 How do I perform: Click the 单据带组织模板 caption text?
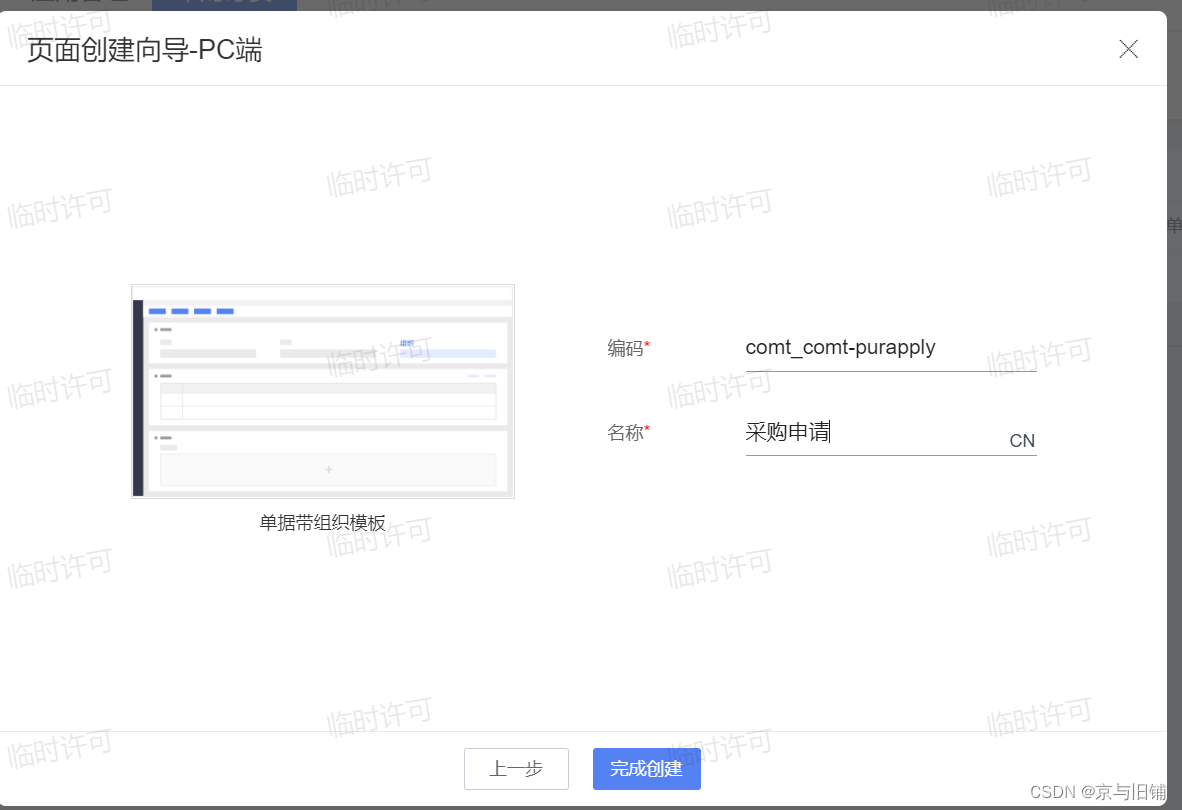(x=323, y=522)
